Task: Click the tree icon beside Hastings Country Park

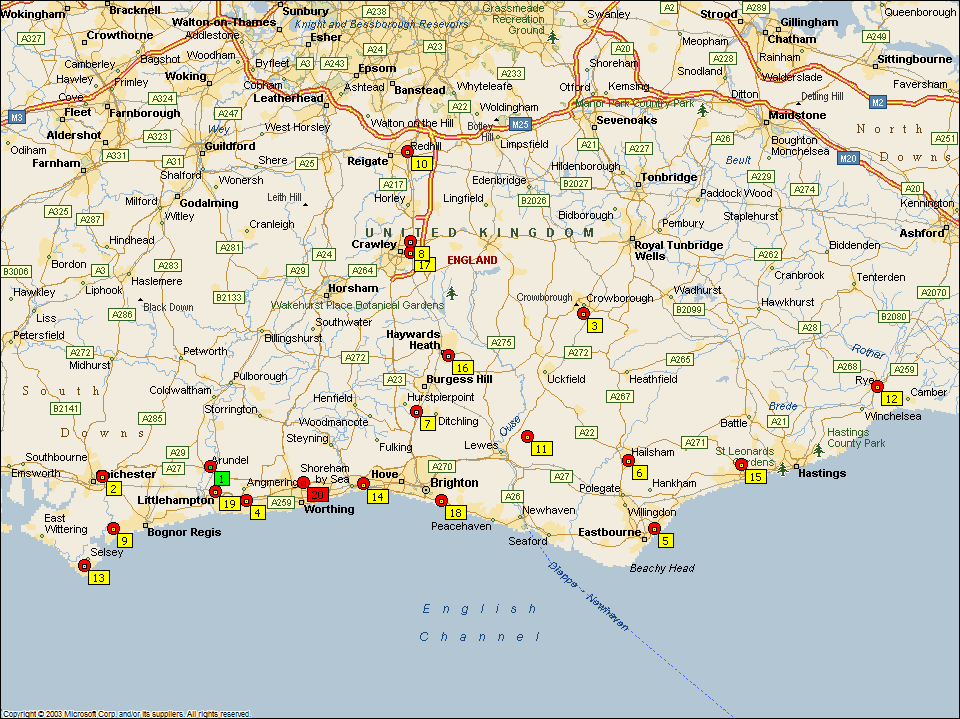Action: [x=782, y=468]
